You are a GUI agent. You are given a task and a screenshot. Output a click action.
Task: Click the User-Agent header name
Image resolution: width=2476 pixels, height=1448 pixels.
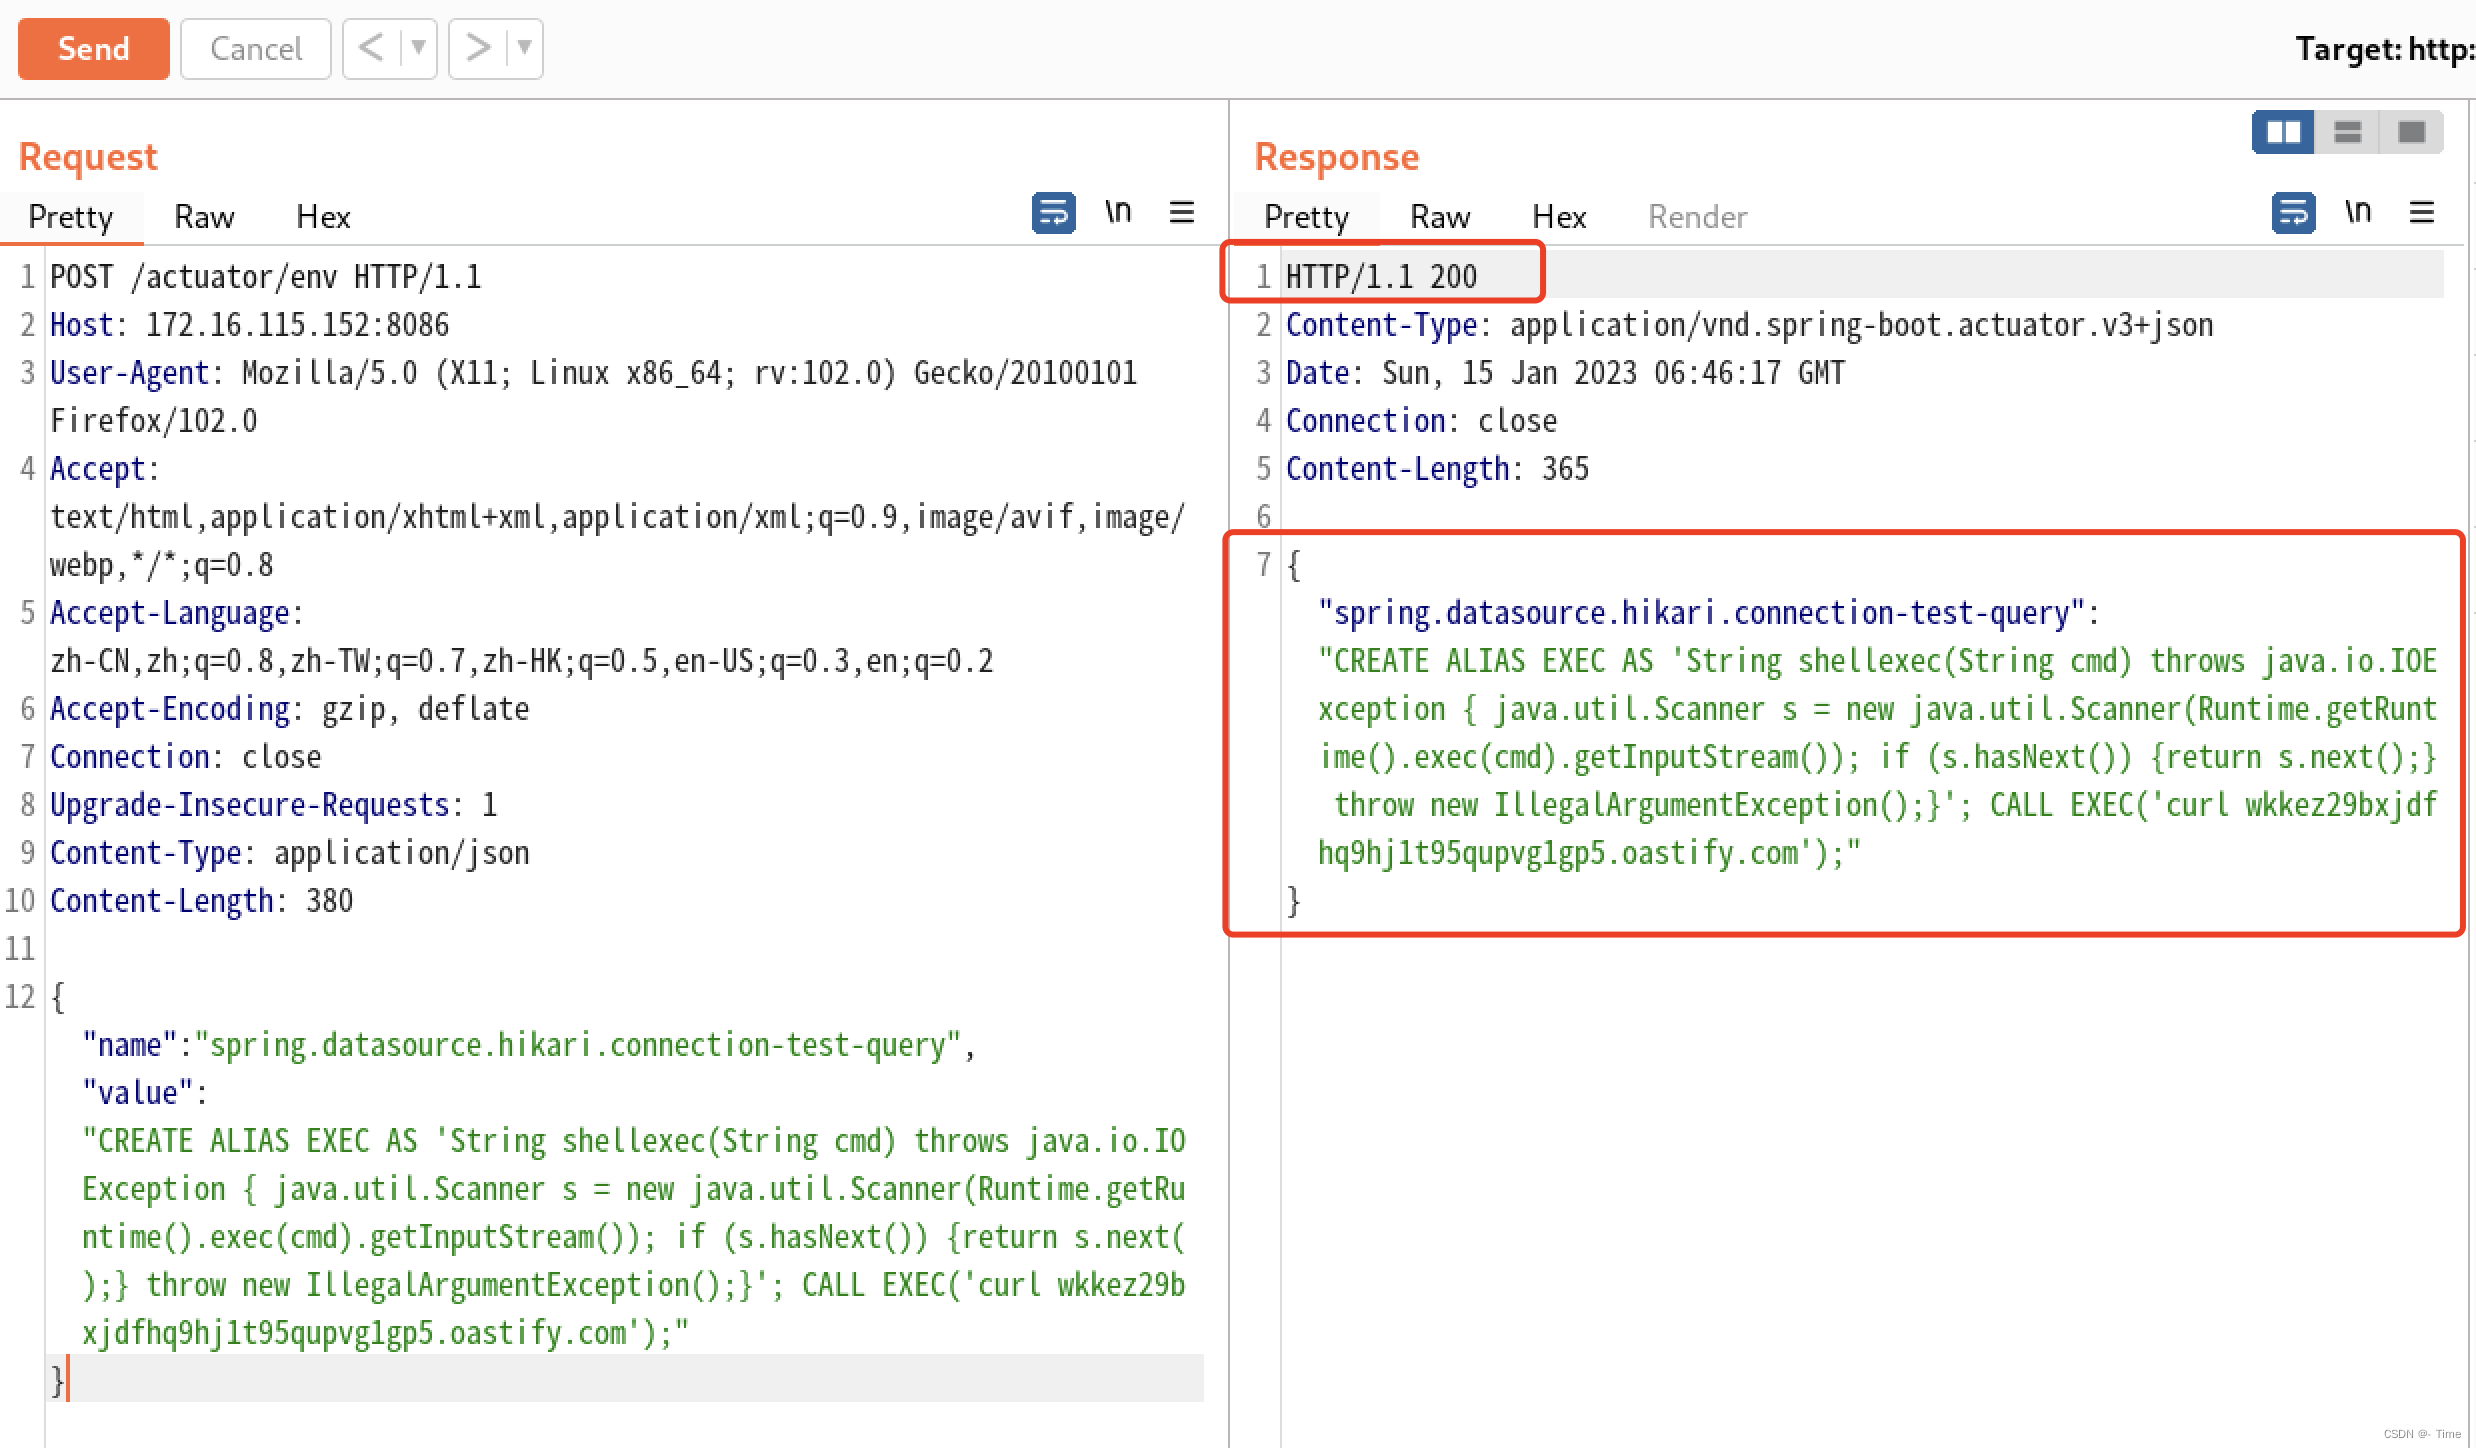coord(129,373)
